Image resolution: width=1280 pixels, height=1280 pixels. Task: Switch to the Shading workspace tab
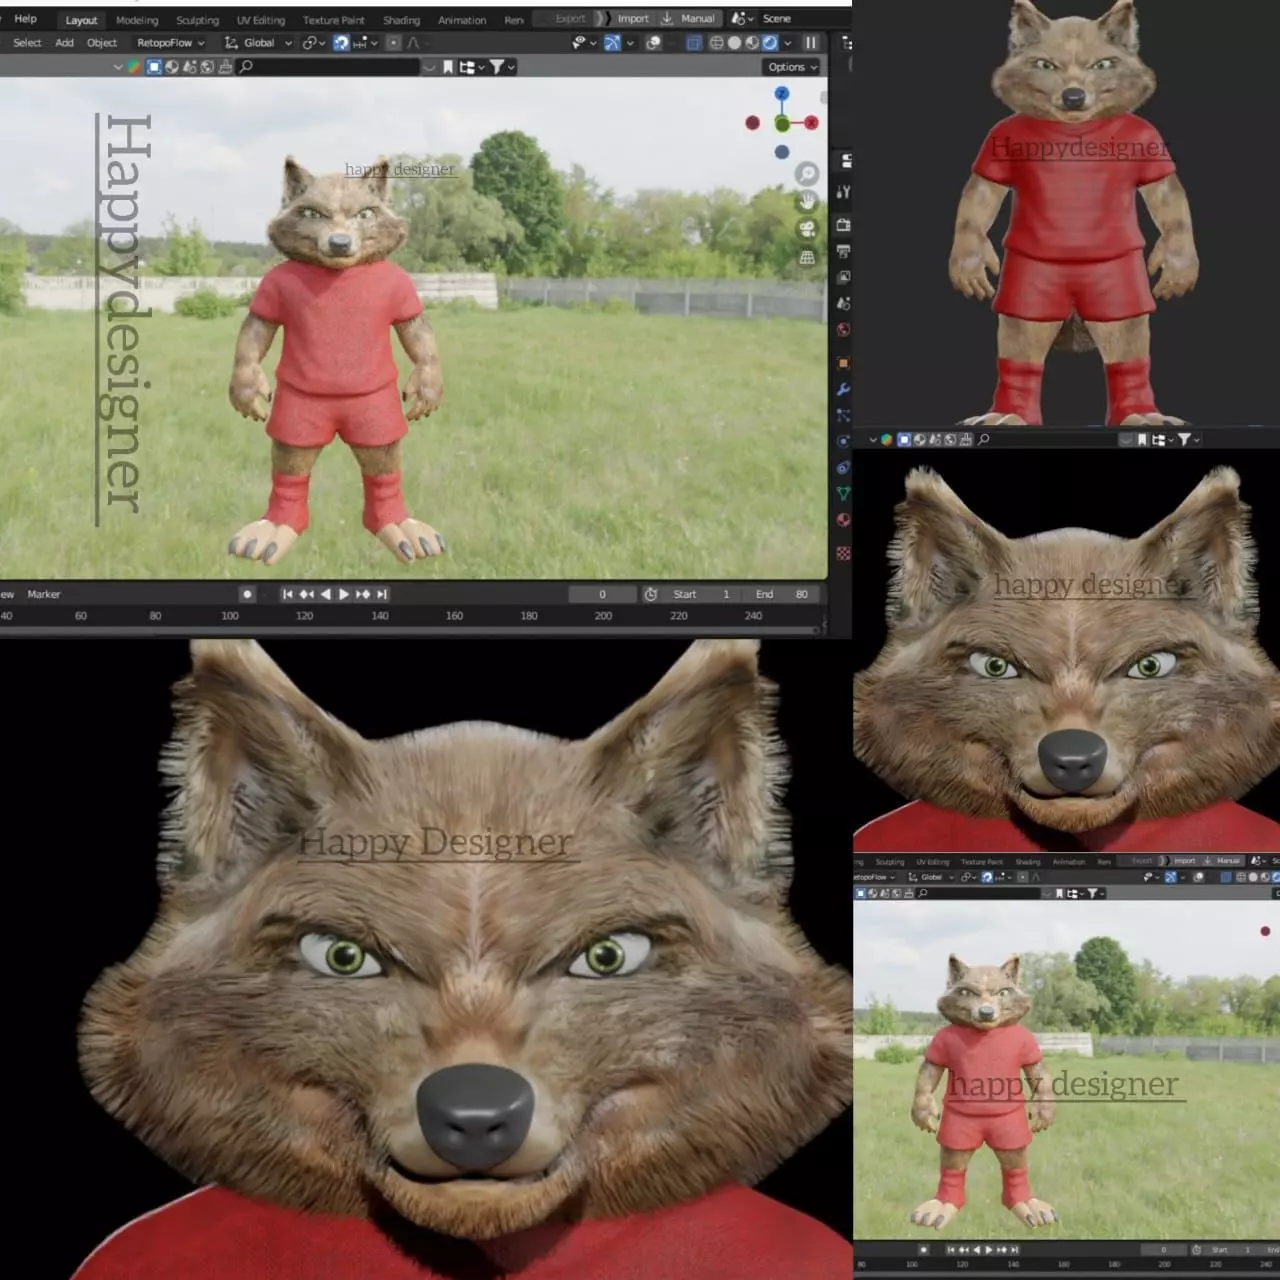(401, 20)
